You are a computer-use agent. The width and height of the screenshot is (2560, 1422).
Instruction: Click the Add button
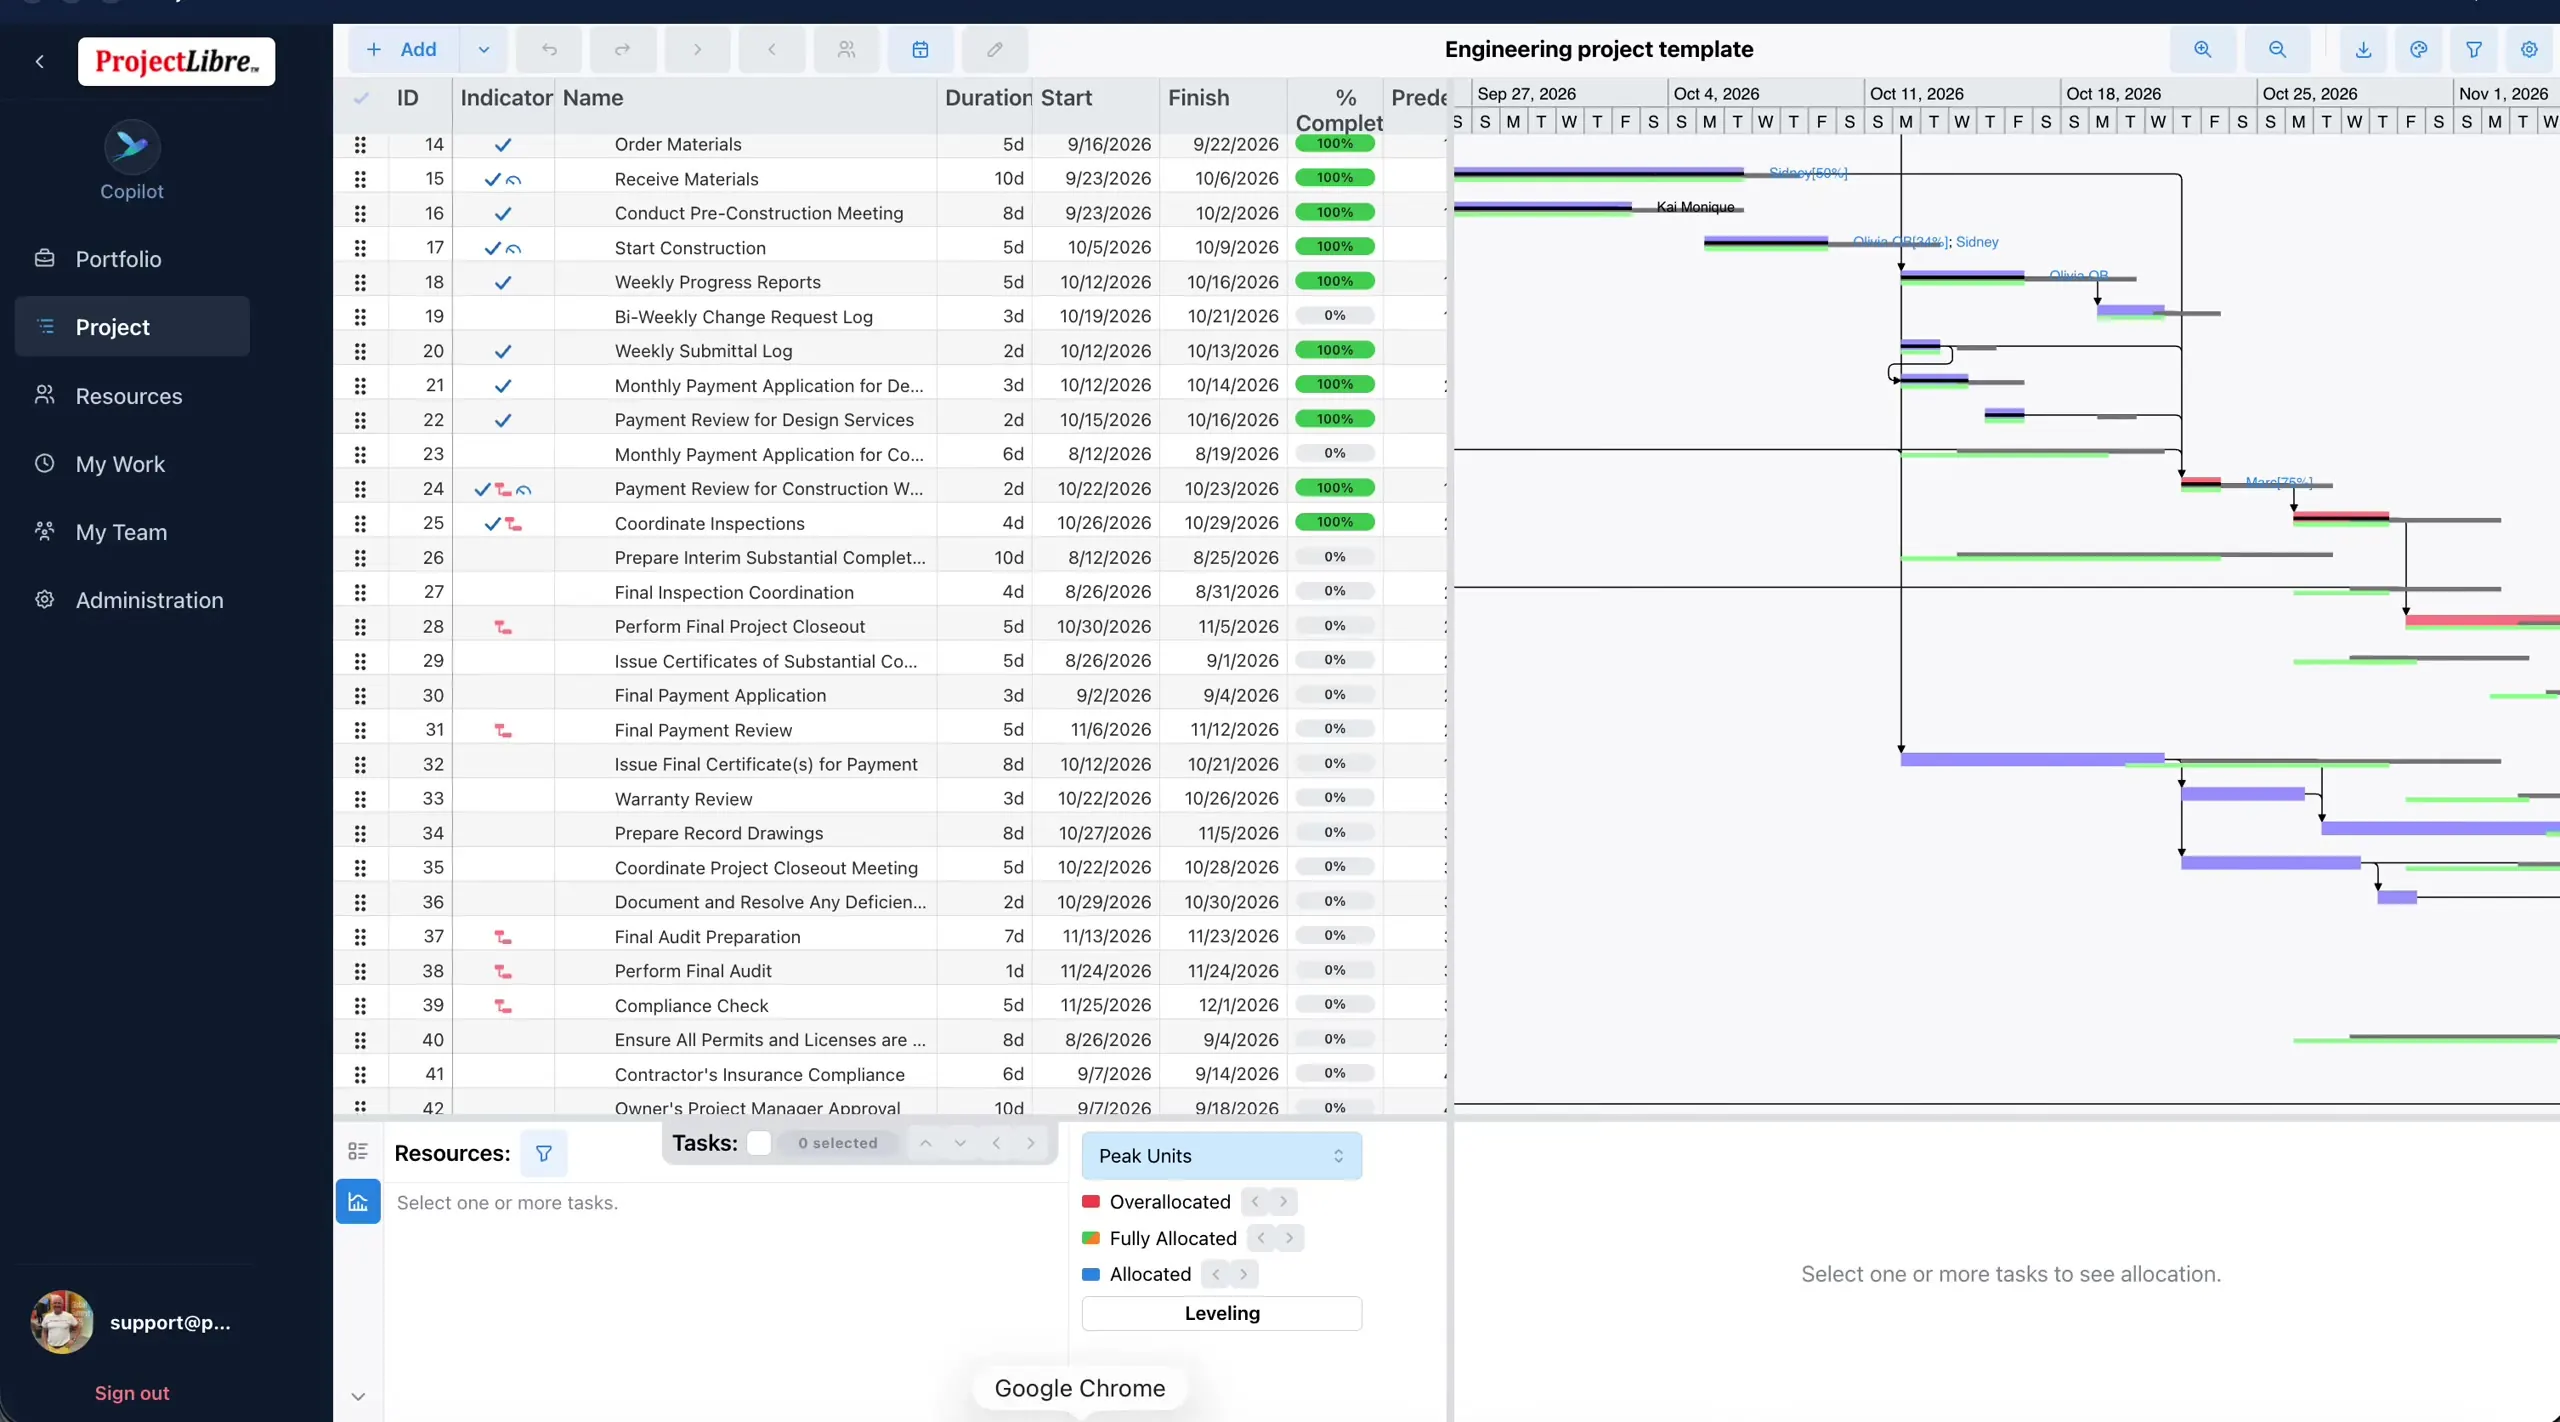click(404, 49)
